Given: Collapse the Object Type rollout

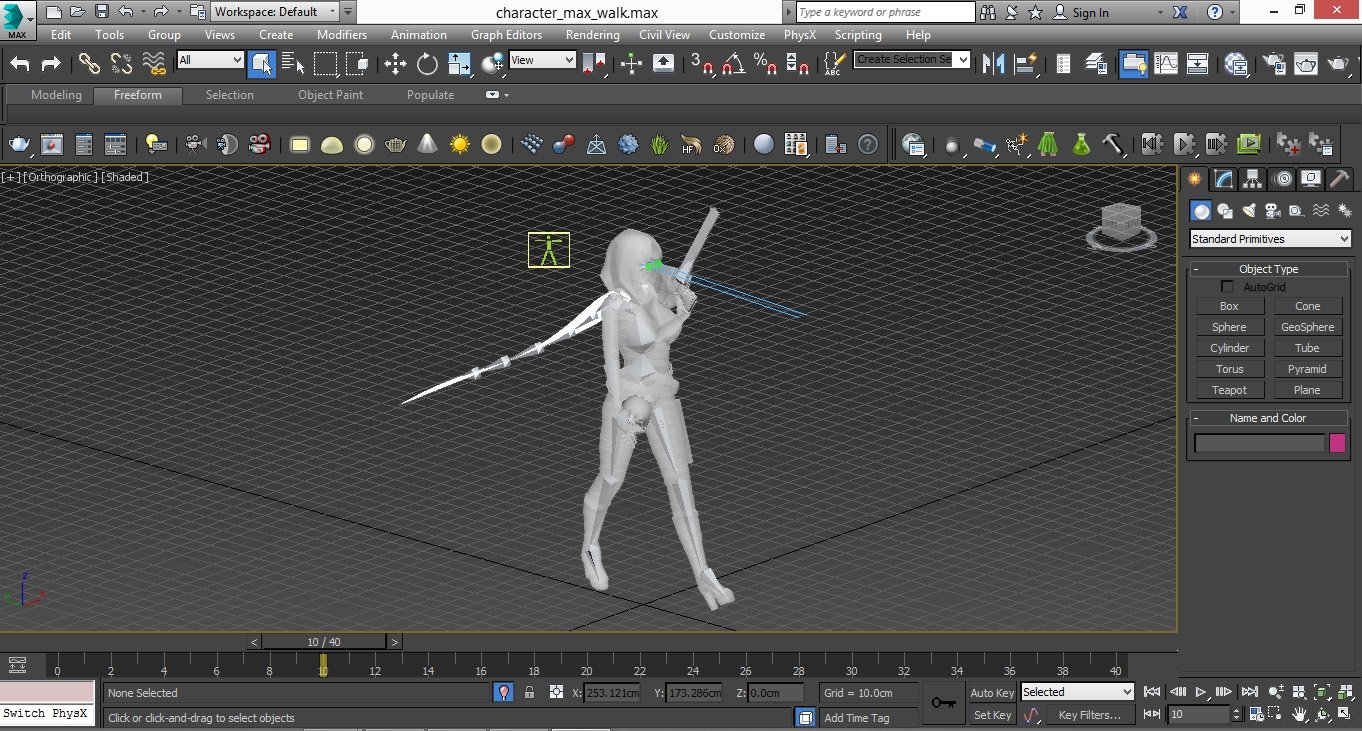Looking at the screenshot, I should (1268, 269).
